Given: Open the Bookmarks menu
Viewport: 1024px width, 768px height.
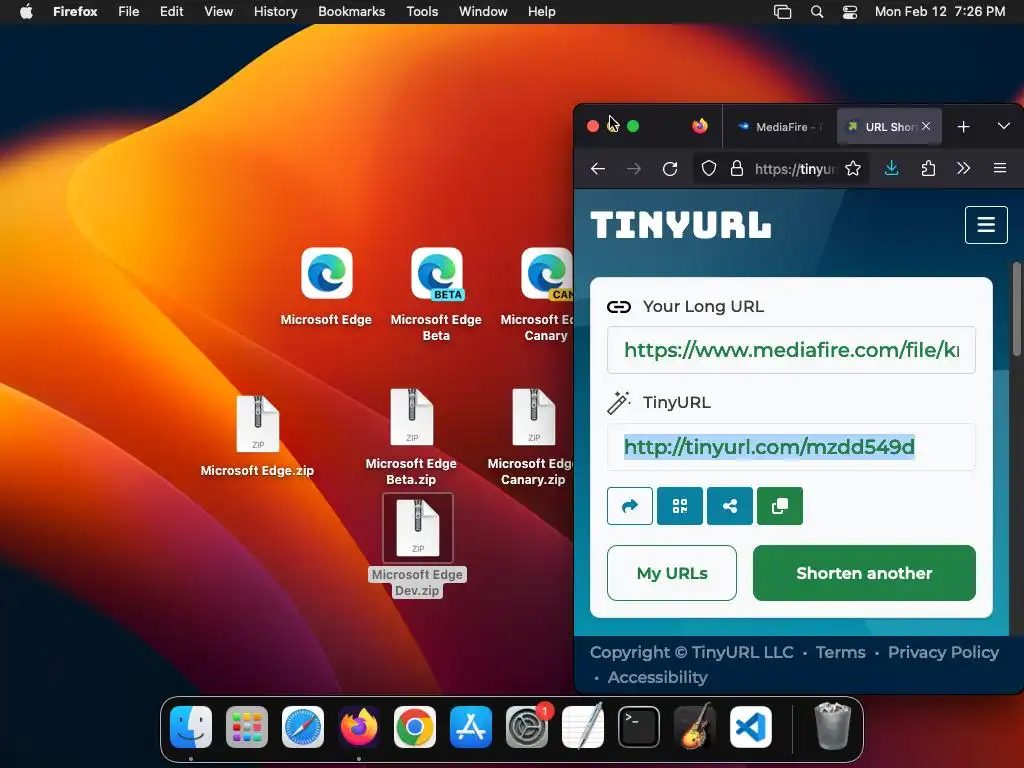Looking at the screenshot, I should 351,12.
